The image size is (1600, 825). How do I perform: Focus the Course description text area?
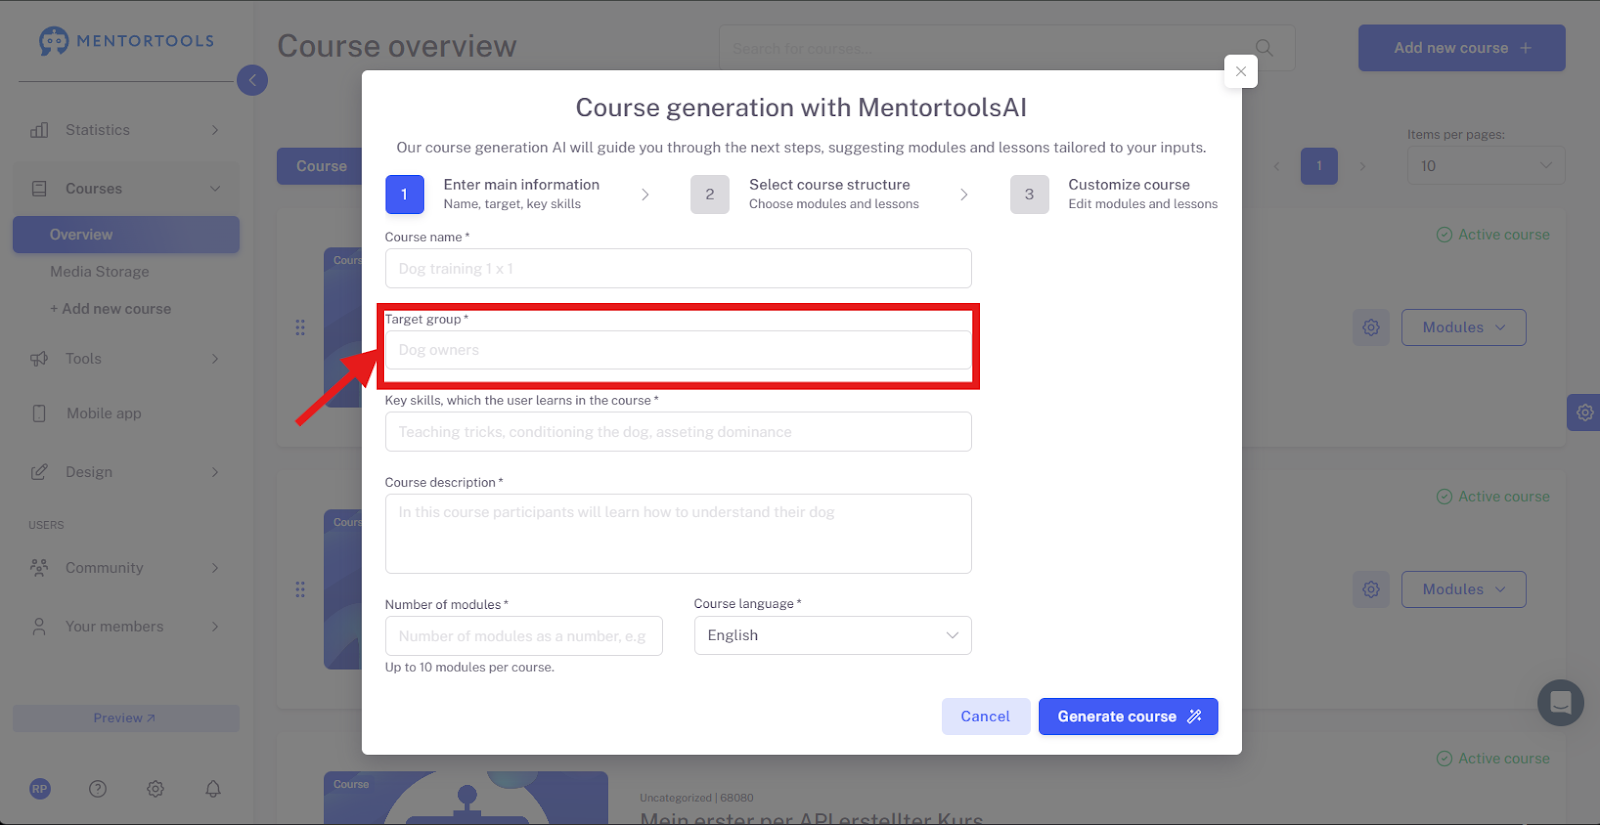(678, 534)
